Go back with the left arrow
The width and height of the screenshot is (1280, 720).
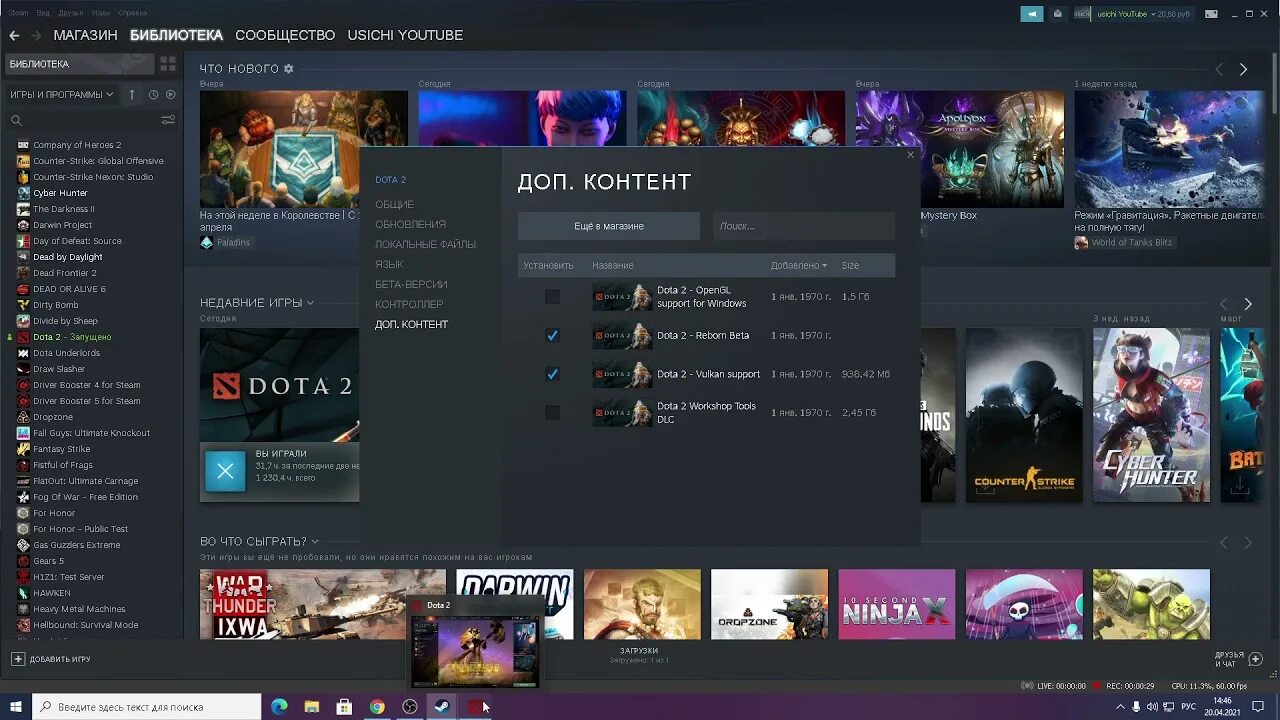click(x=14, y=35)
